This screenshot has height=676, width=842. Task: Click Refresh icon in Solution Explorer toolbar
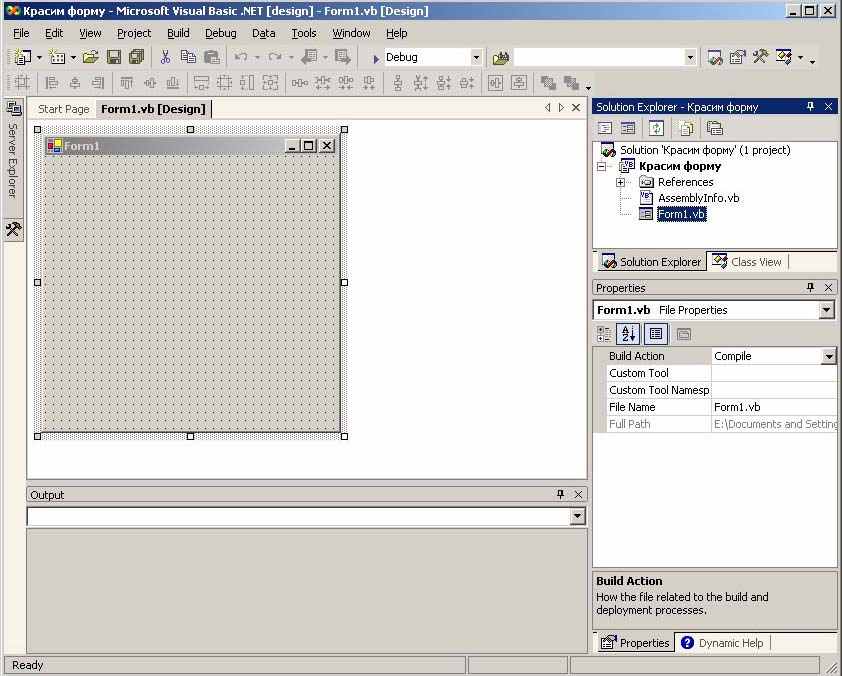point(656,128)
